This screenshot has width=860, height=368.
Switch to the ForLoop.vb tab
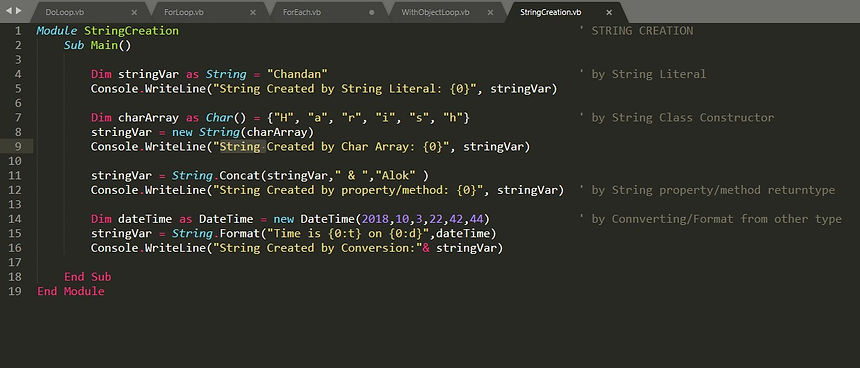[184, 12]
